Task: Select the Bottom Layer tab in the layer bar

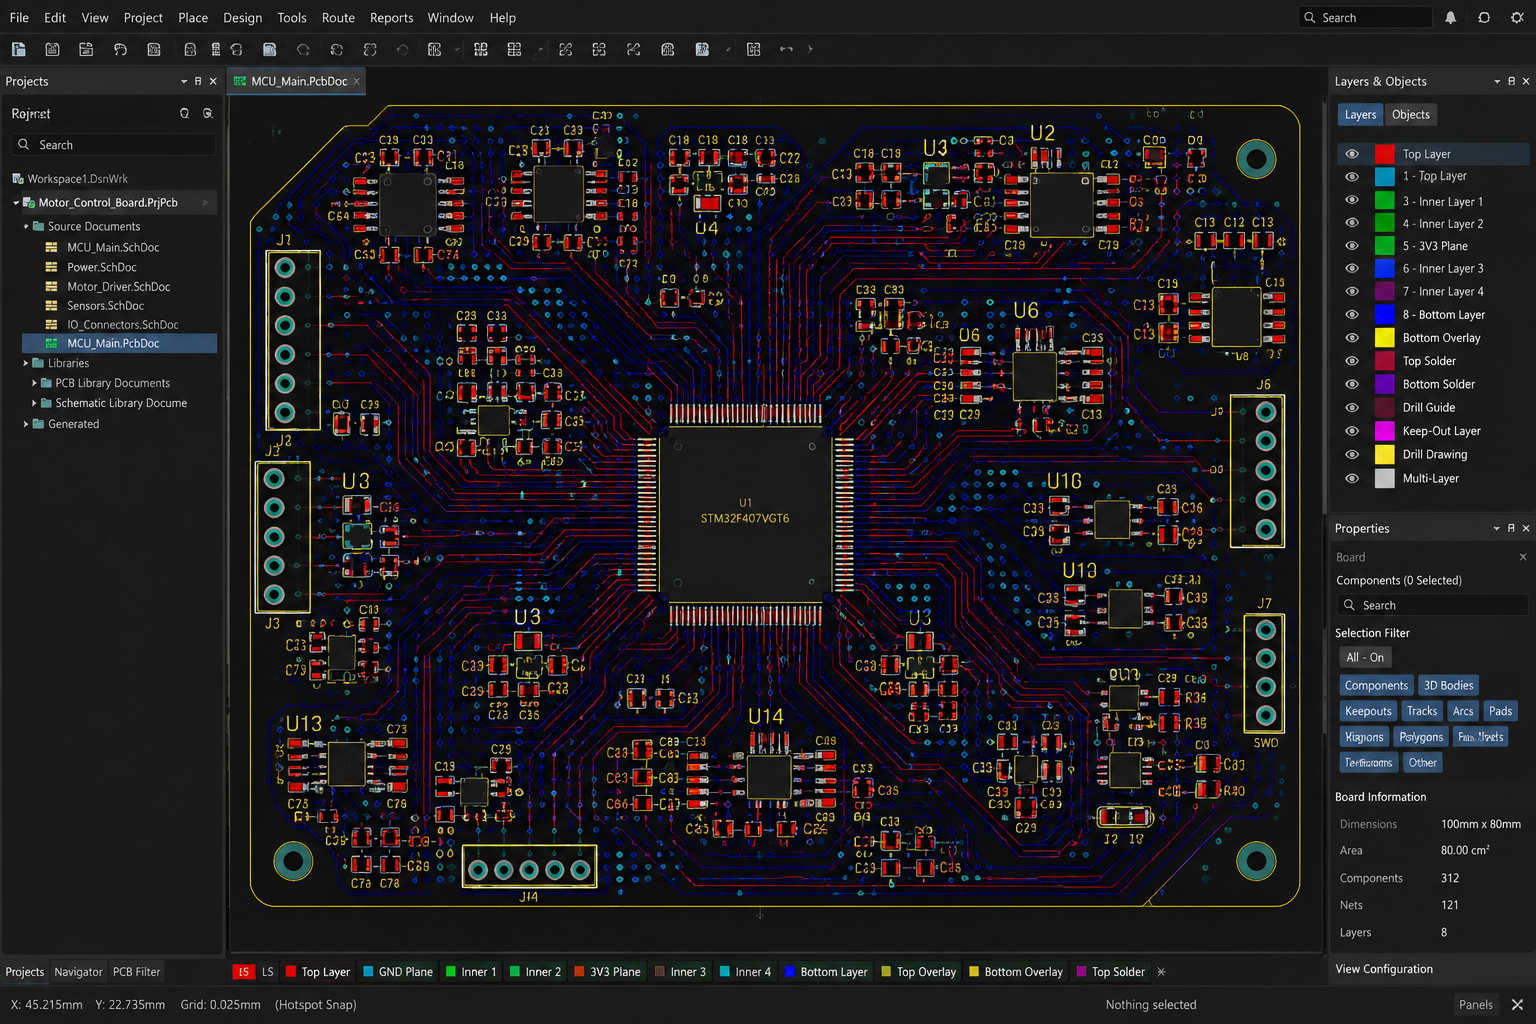Action: pos(826,972)
